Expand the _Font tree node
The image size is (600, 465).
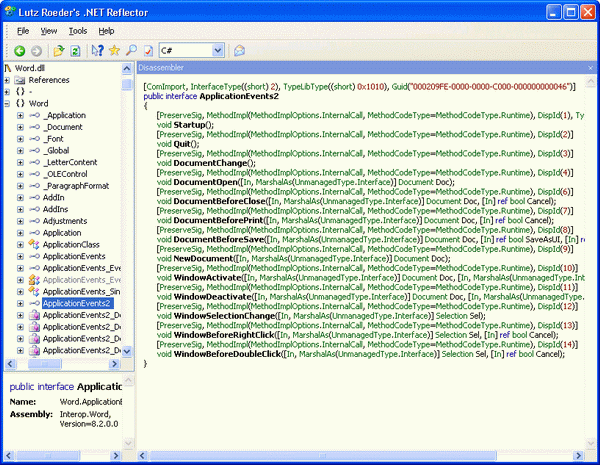[x=20, y=139]
